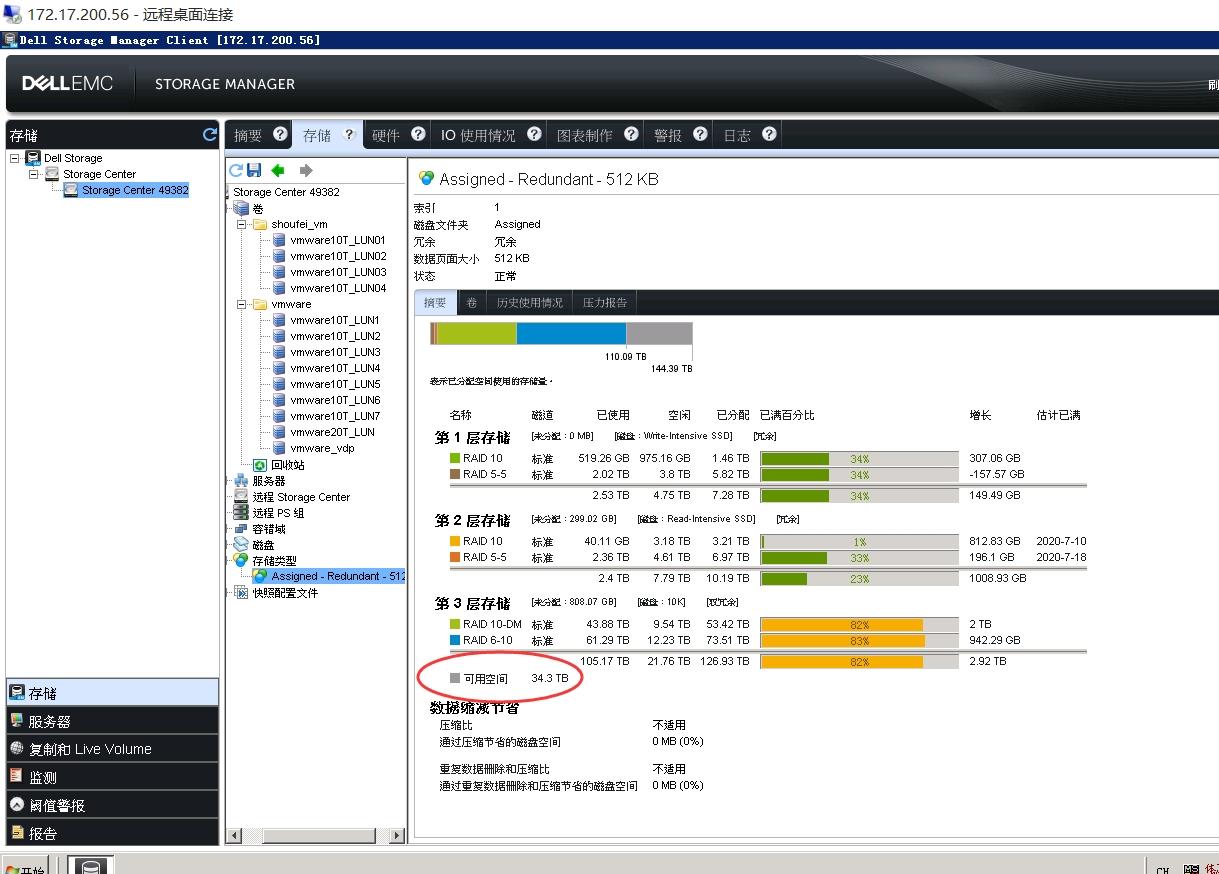Viewport: 1219px width, 874px height.
Task: Open help for the 摘要 tab
Action: click(280, 134)
